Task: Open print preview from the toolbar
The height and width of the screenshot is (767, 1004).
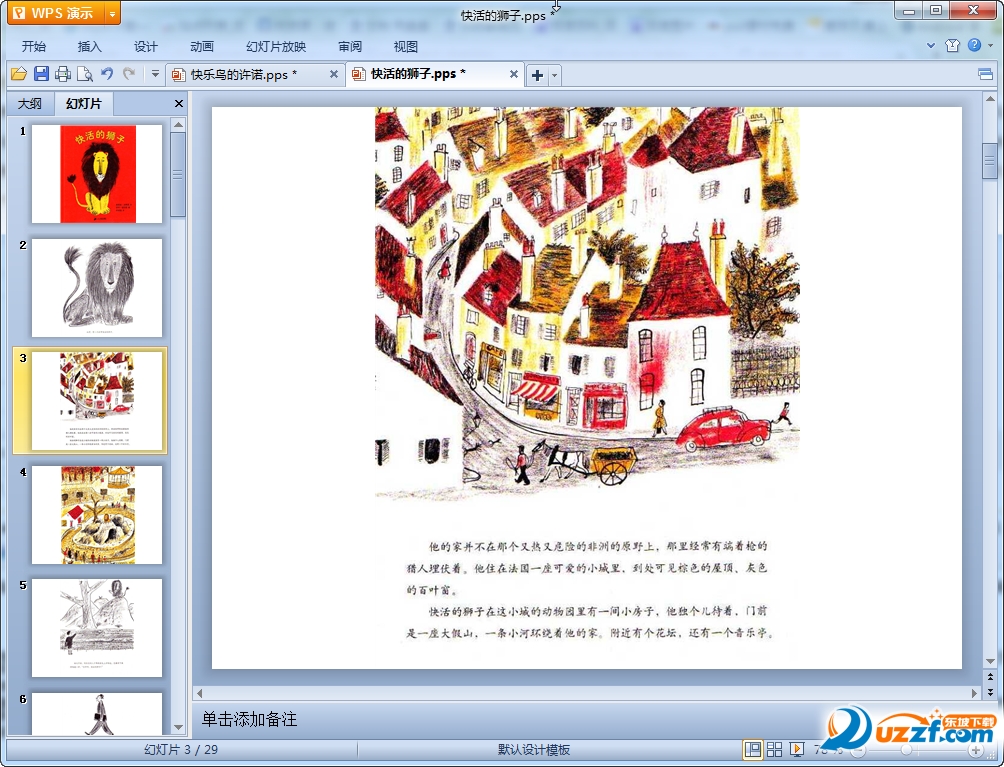Action: coord(85,74)
